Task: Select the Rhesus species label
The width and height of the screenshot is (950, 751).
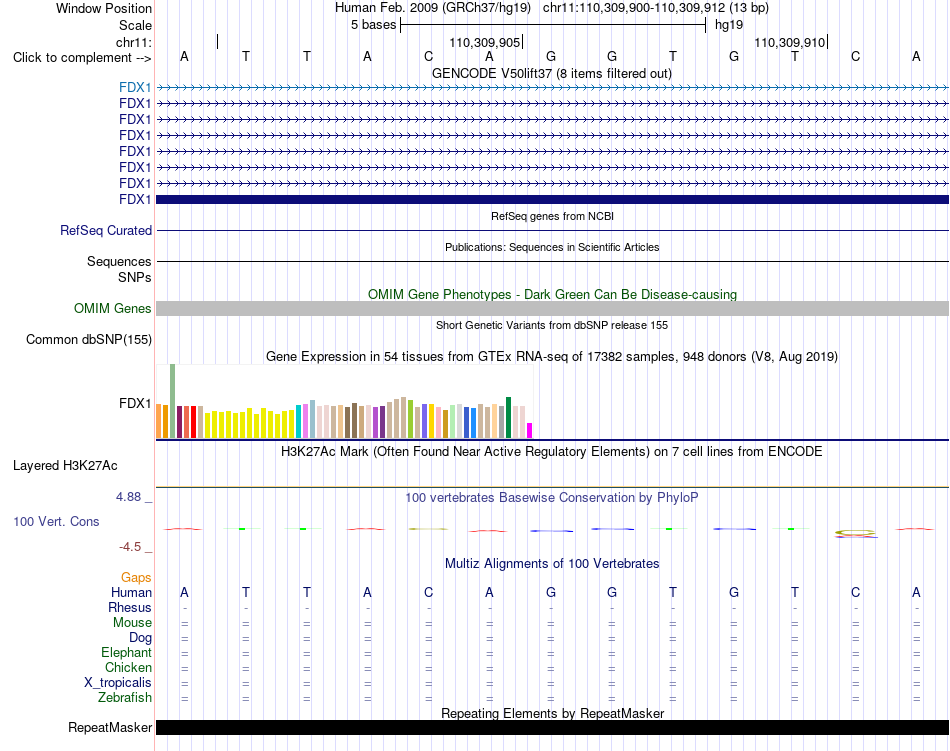Action: pos(130,607)
